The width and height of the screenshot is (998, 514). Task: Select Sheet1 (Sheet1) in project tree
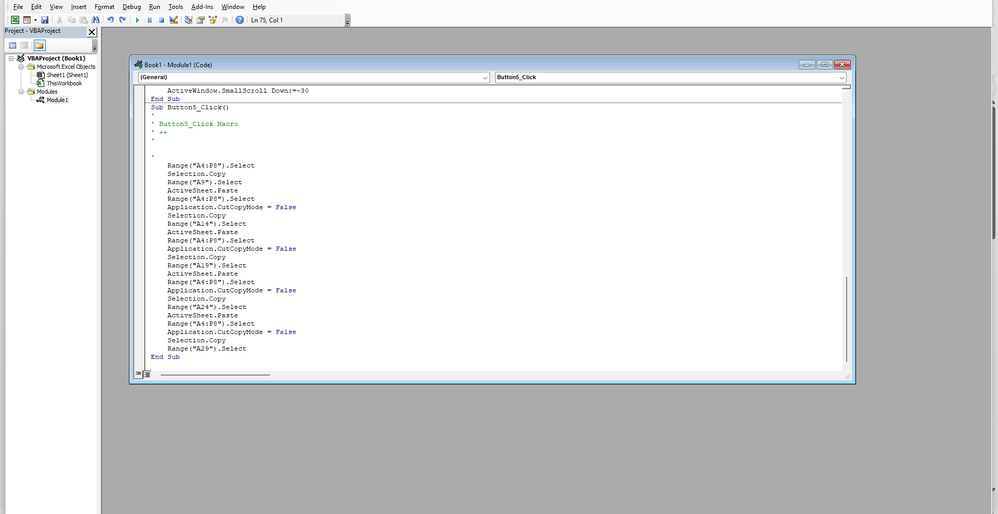(67, 75)
